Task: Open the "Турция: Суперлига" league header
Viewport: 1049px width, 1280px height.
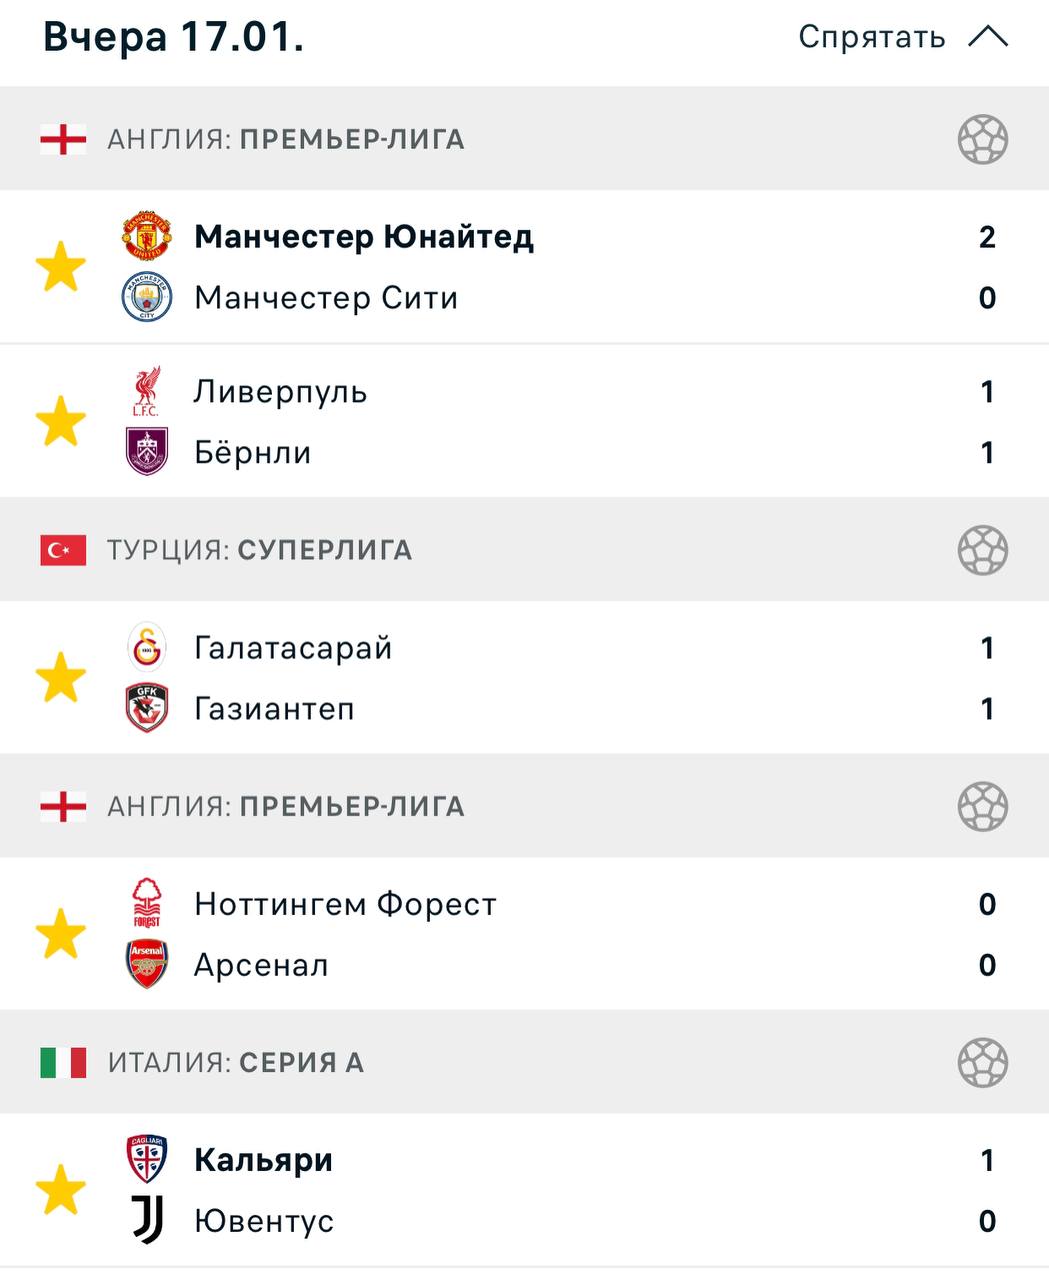Action: [259, 550]
